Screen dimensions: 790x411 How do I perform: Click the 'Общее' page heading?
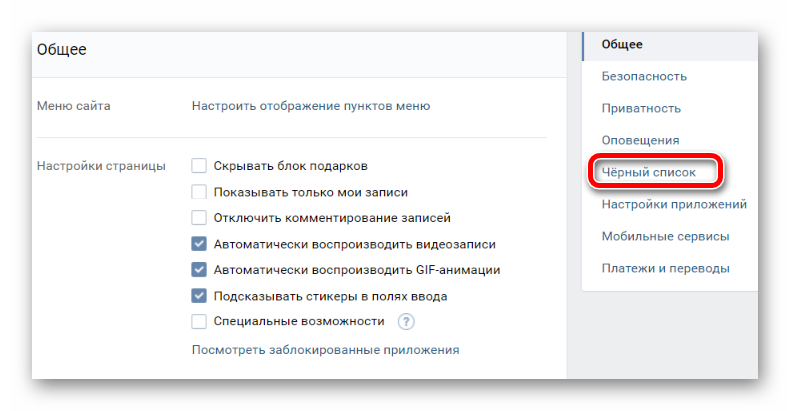(62, 50)
